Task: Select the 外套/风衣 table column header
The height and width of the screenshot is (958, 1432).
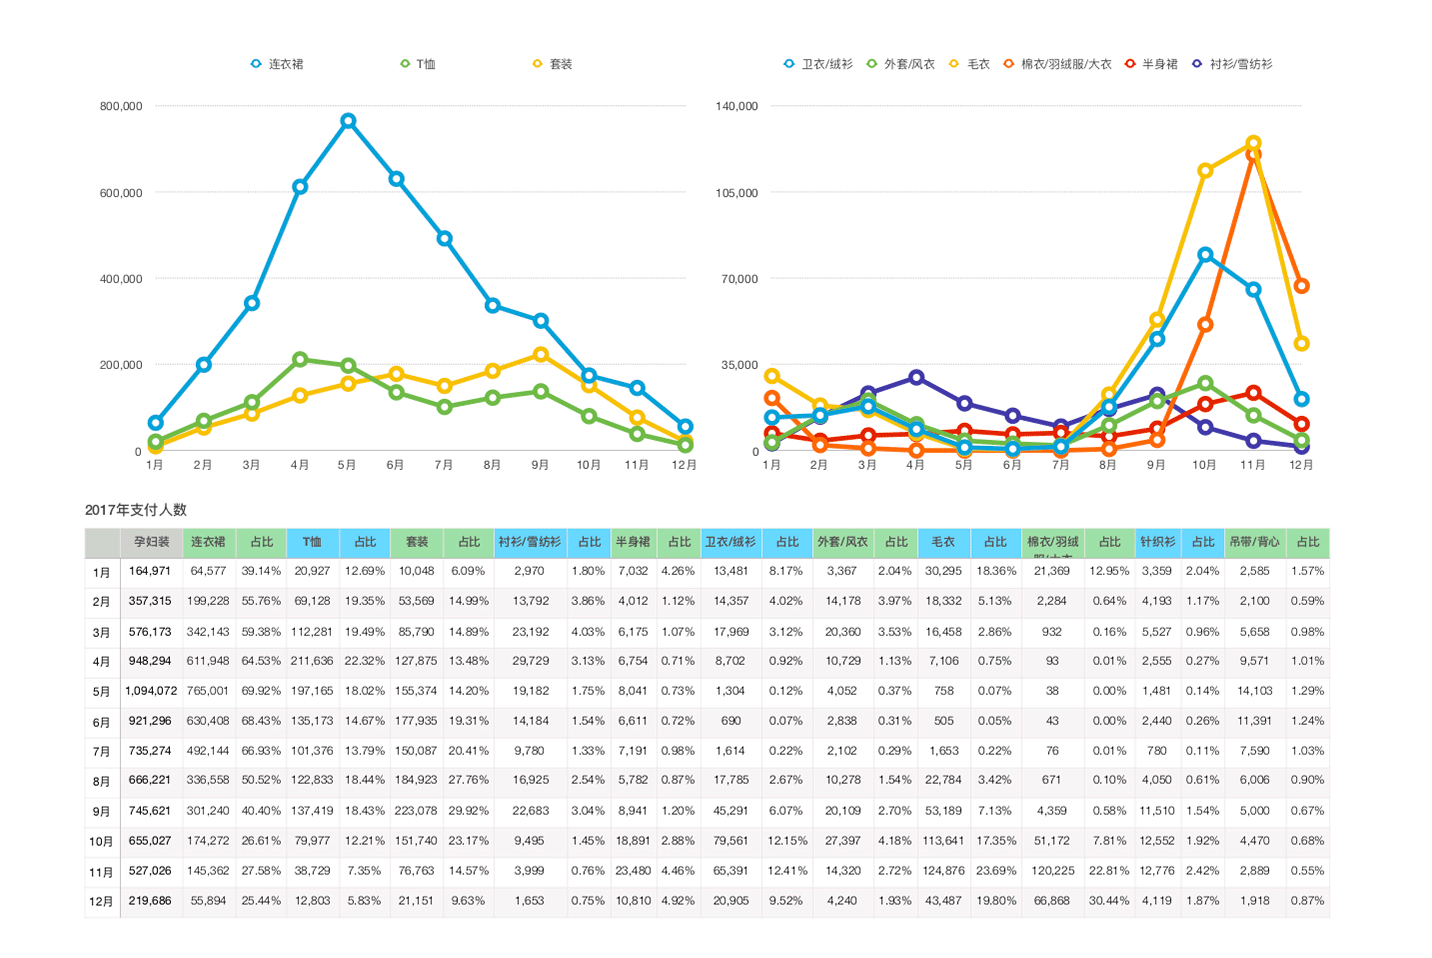Action: tap(843, 542)
